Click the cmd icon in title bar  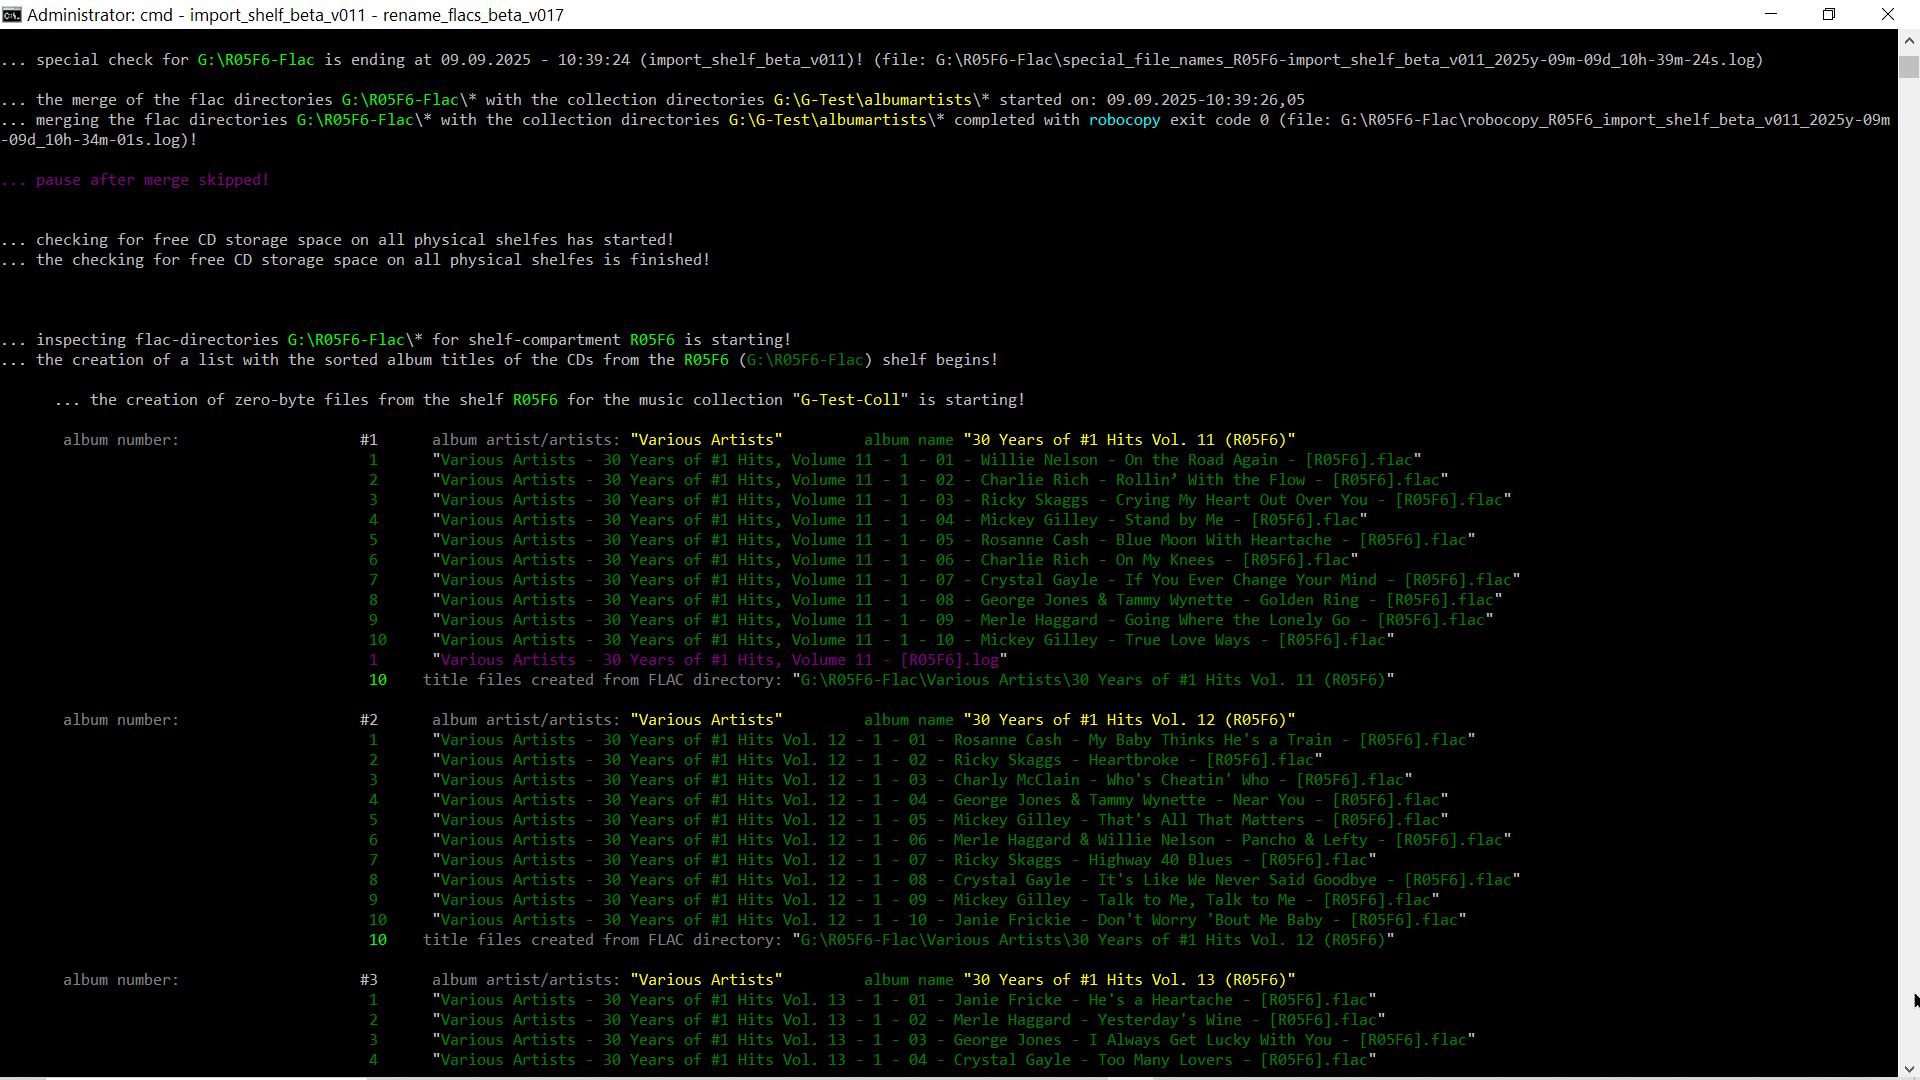point(12,14)
